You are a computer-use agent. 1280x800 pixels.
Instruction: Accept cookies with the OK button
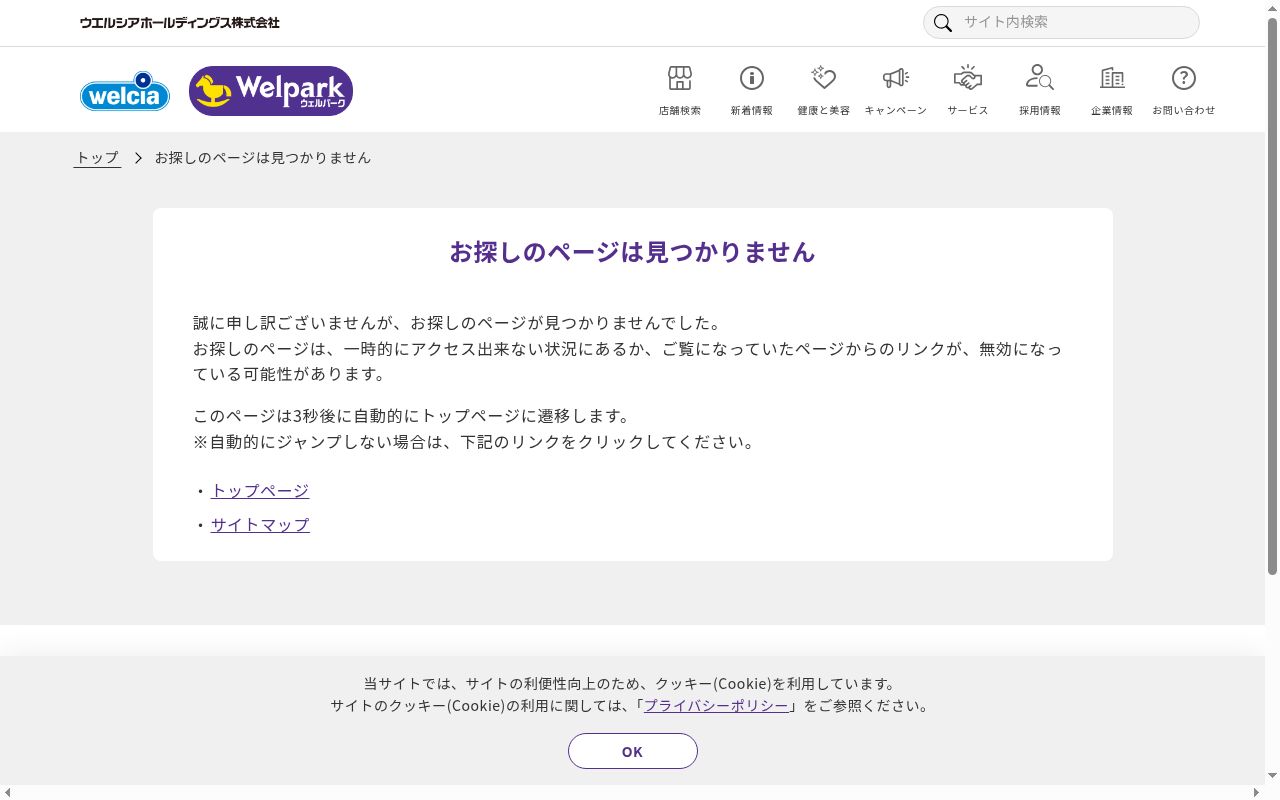[633, 751]
